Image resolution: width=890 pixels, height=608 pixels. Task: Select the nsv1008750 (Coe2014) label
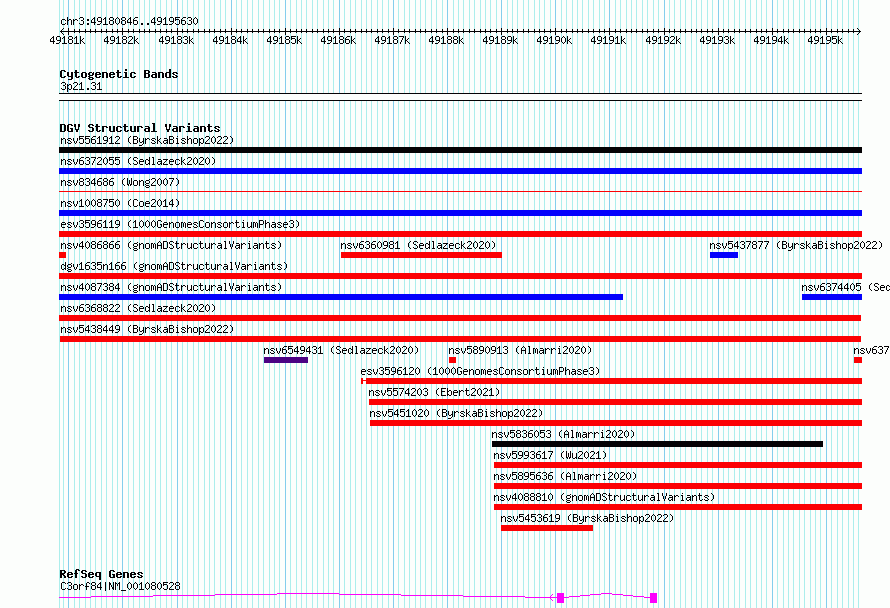point(120,203)
